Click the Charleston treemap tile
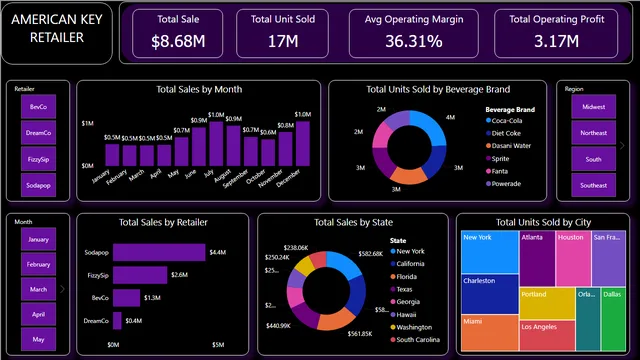 [x=490, y=294]
